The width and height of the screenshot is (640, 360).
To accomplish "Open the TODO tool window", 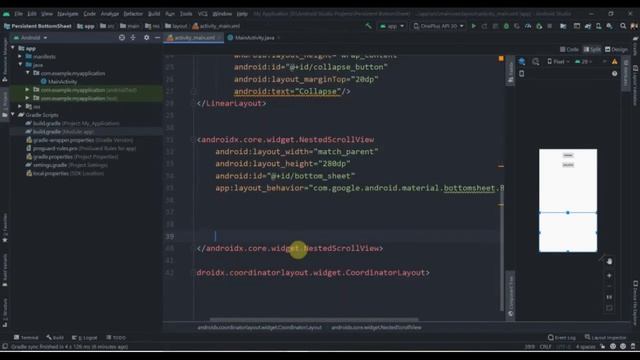I will pos(116,338).
